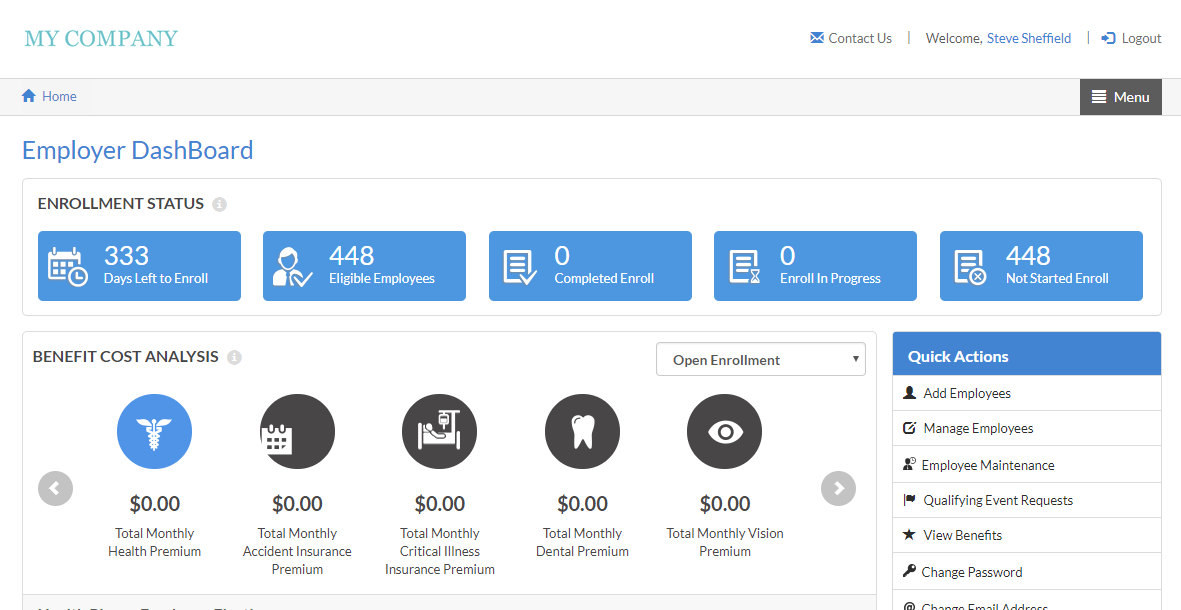1181x610 pixels.
Task: Click the right carousel arrow
Action: tap(838, 488)
